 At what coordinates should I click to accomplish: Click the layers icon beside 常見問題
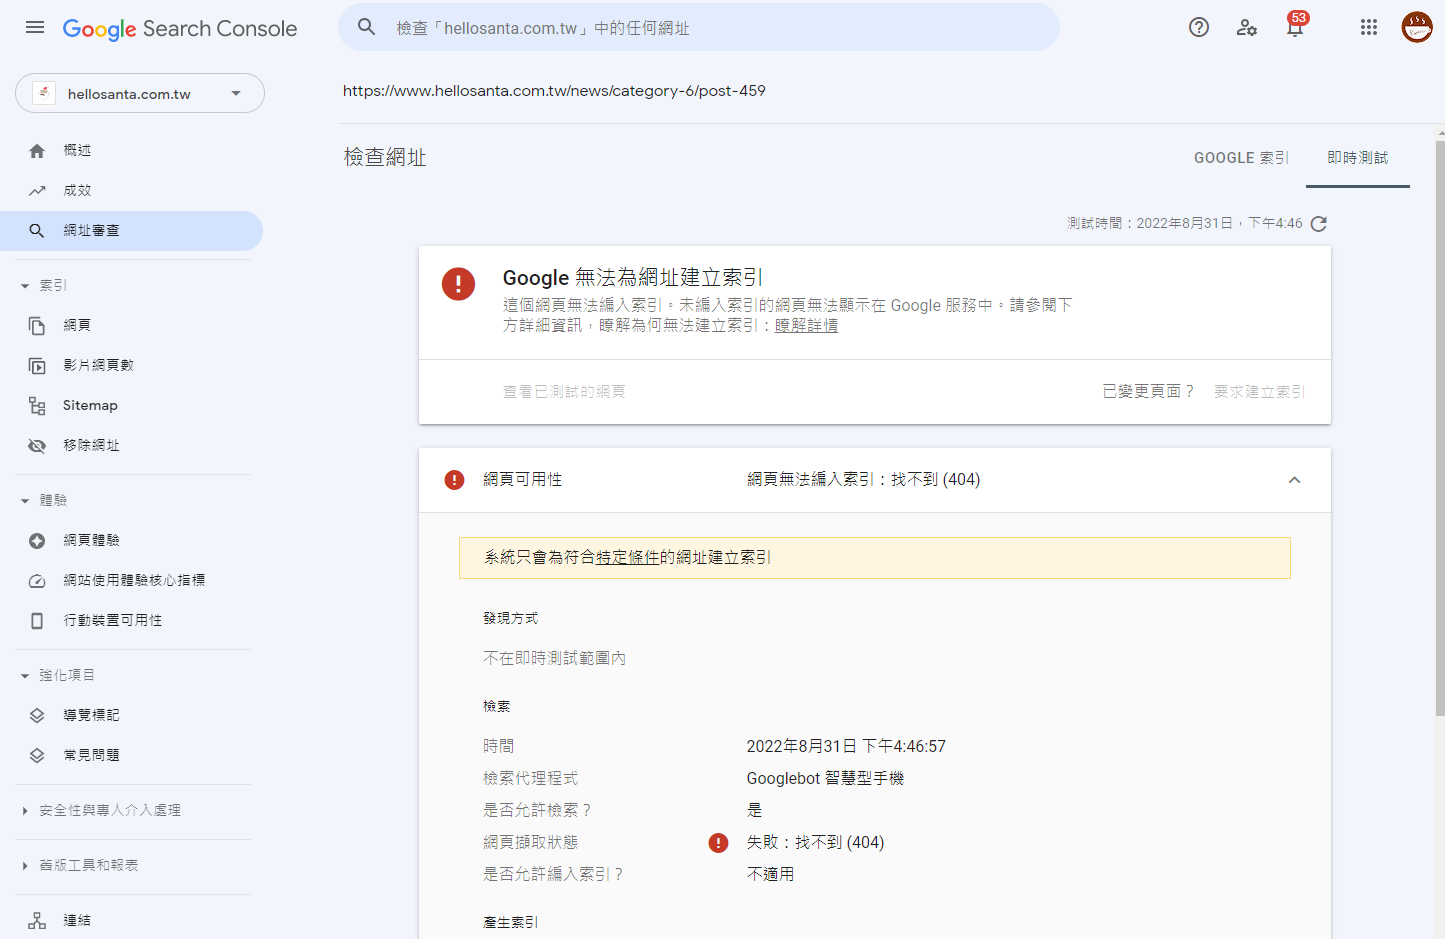(x=37, y=756)
